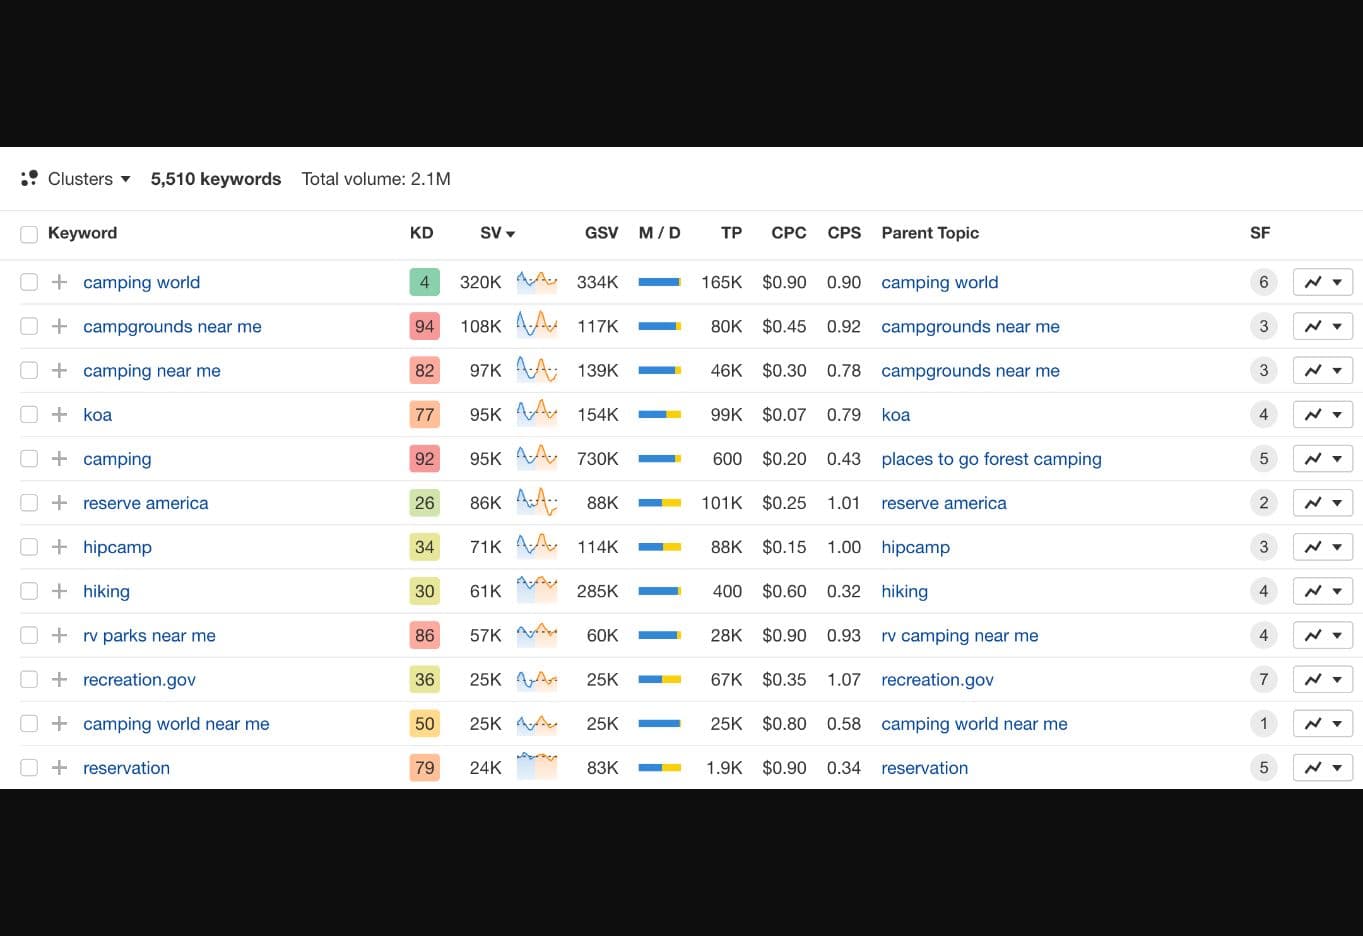The height and width of the screenshot is (936, 1363).
Task: Open the trend sparkline for reservation
Action: coord(537,767)
